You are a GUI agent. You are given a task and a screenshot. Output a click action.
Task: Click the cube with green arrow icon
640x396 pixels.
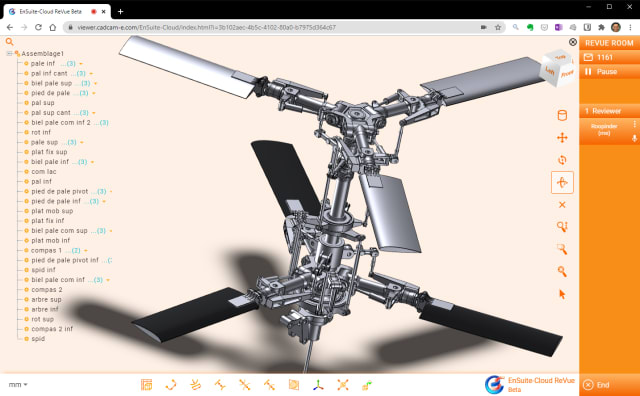(x=367, y=385)
